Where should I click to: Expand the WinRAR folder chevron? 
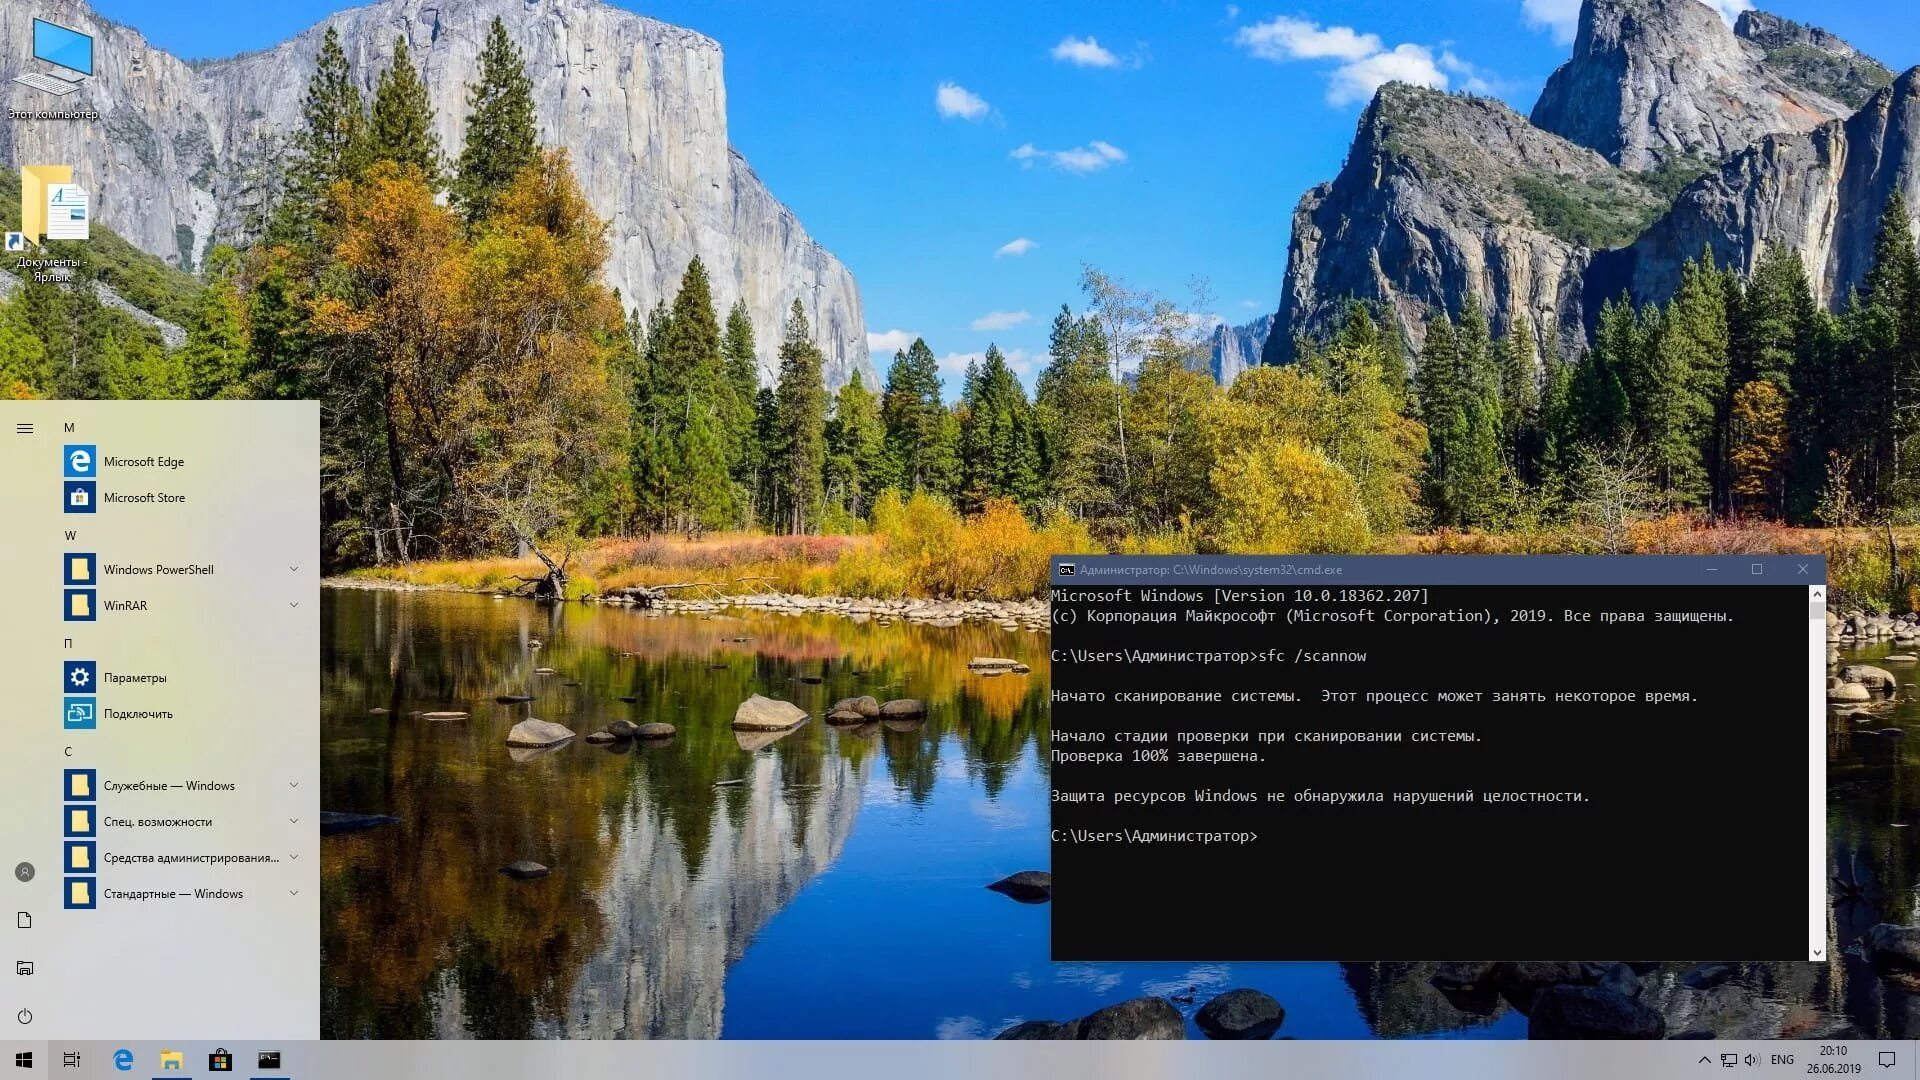[x=294, y=605]
